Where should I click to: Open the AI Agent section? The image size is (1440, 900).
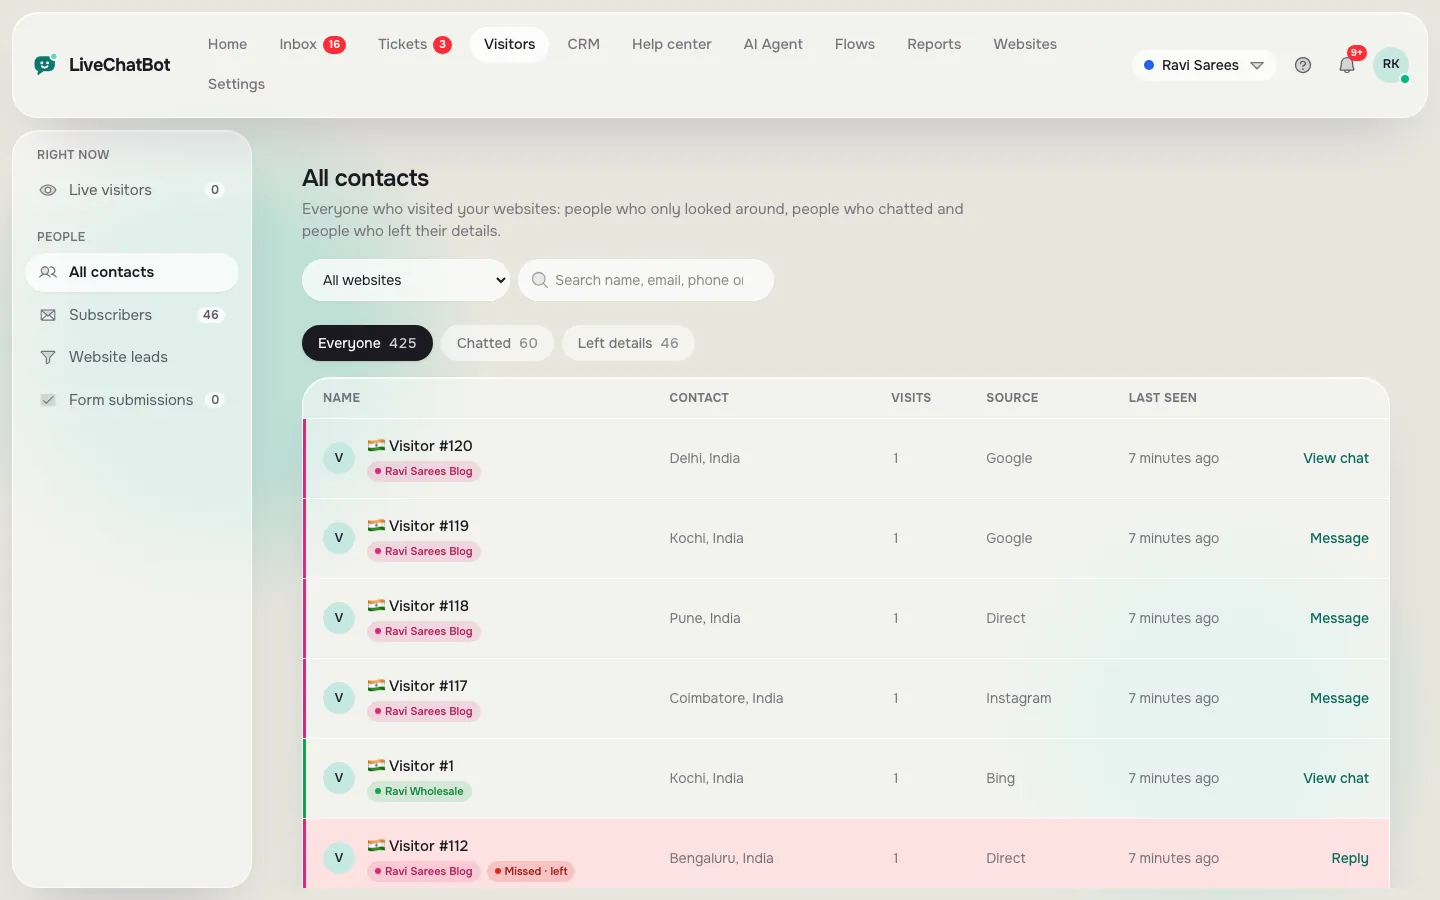click(773, 44)
